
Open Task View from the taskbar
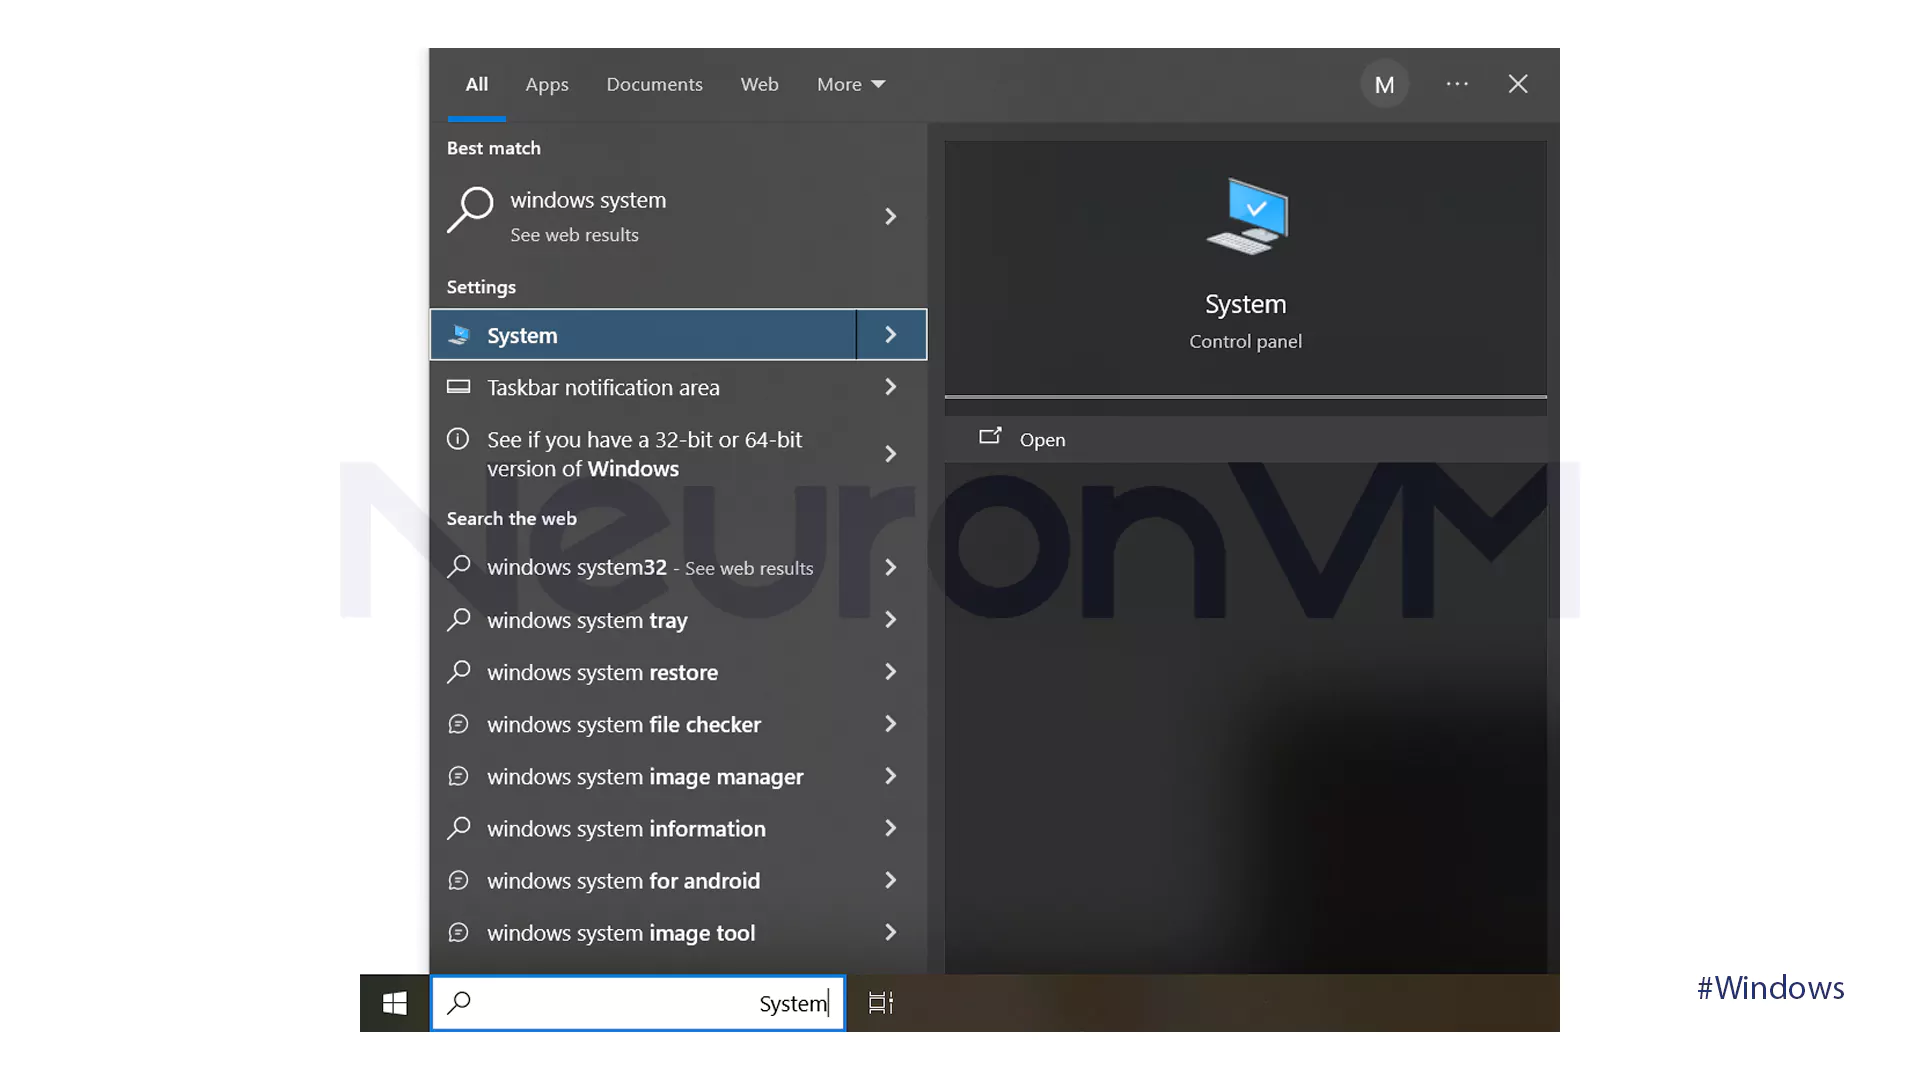880,1003
